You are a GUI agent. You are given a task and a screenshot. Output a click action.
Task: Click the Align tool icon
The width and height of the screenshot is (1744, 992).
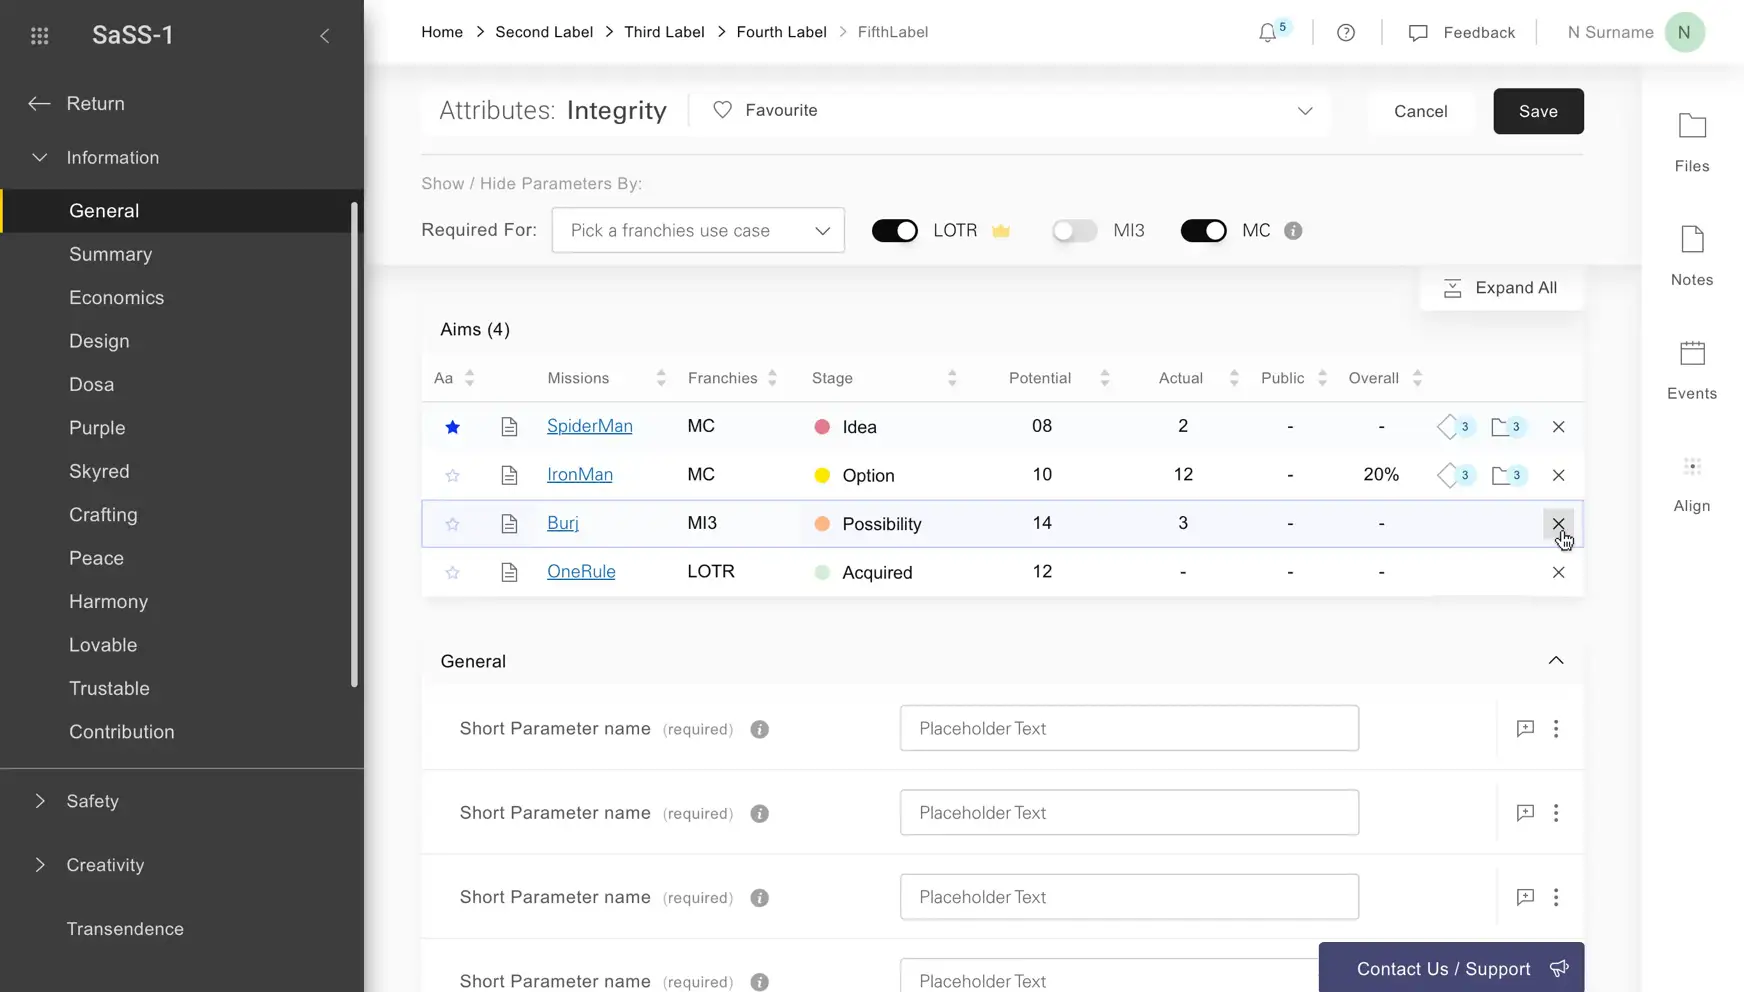coord(1690,466)
